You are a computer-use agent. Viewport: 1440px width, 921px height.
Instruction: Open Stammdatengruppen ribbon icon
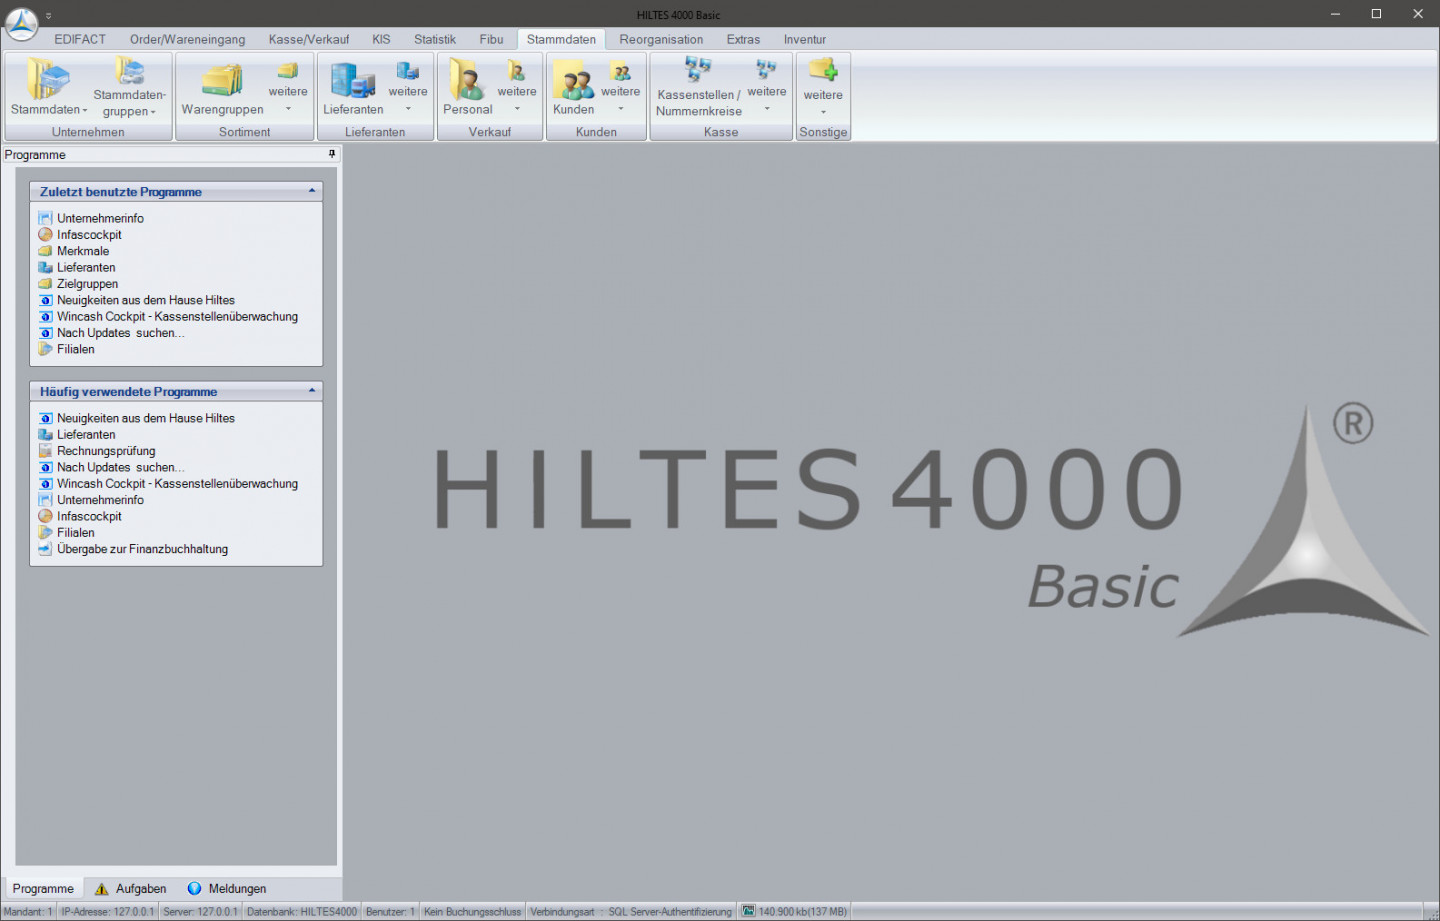[130, 71]
